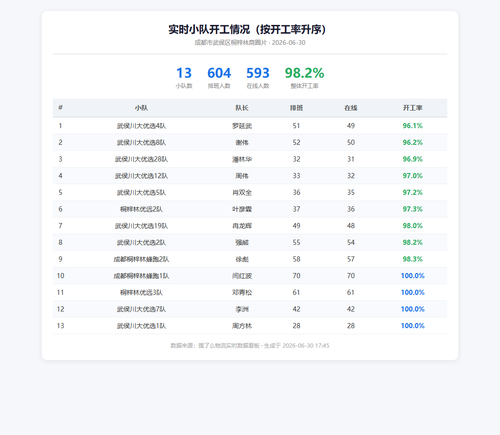Click the 在线 column header
Viewport: 500px width, 435px height.
351,108
